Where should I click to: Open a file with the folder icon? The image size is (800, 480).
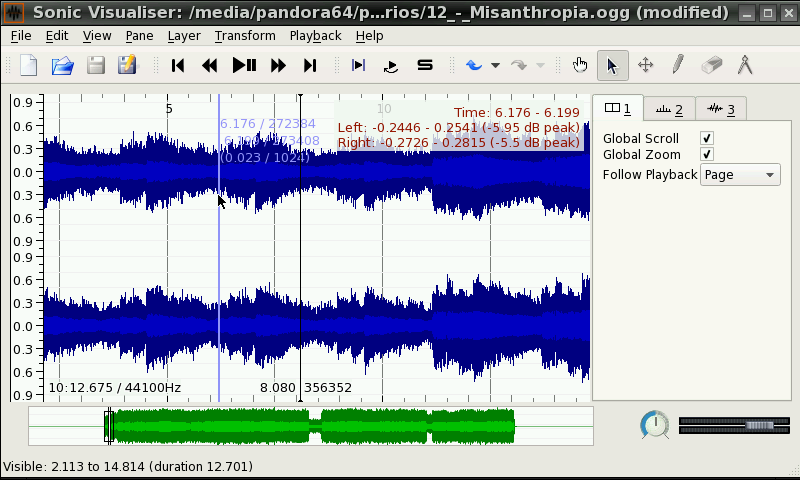[62, 66]
